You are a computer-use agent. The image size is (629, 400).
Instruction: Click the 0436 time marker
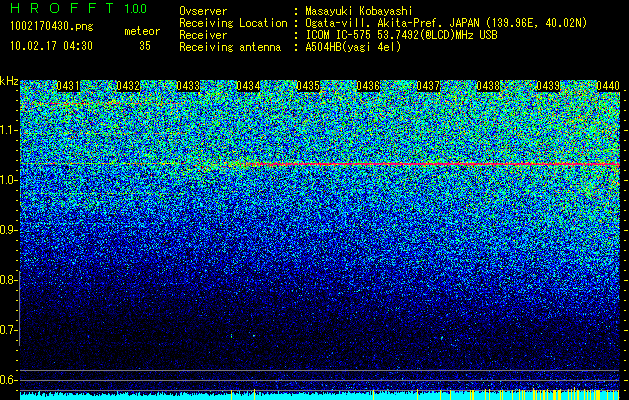tap(368, 86)
